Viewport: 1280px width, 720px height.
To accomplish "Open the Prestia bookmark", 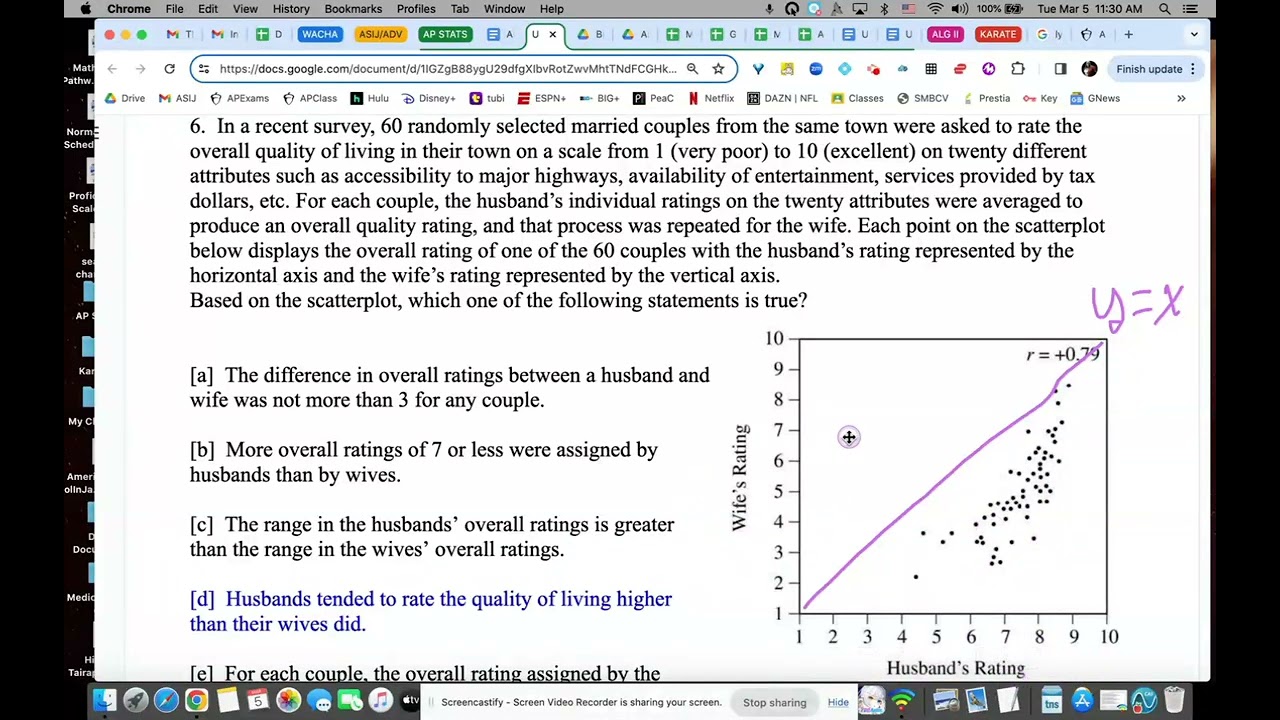I will (986, 98).
